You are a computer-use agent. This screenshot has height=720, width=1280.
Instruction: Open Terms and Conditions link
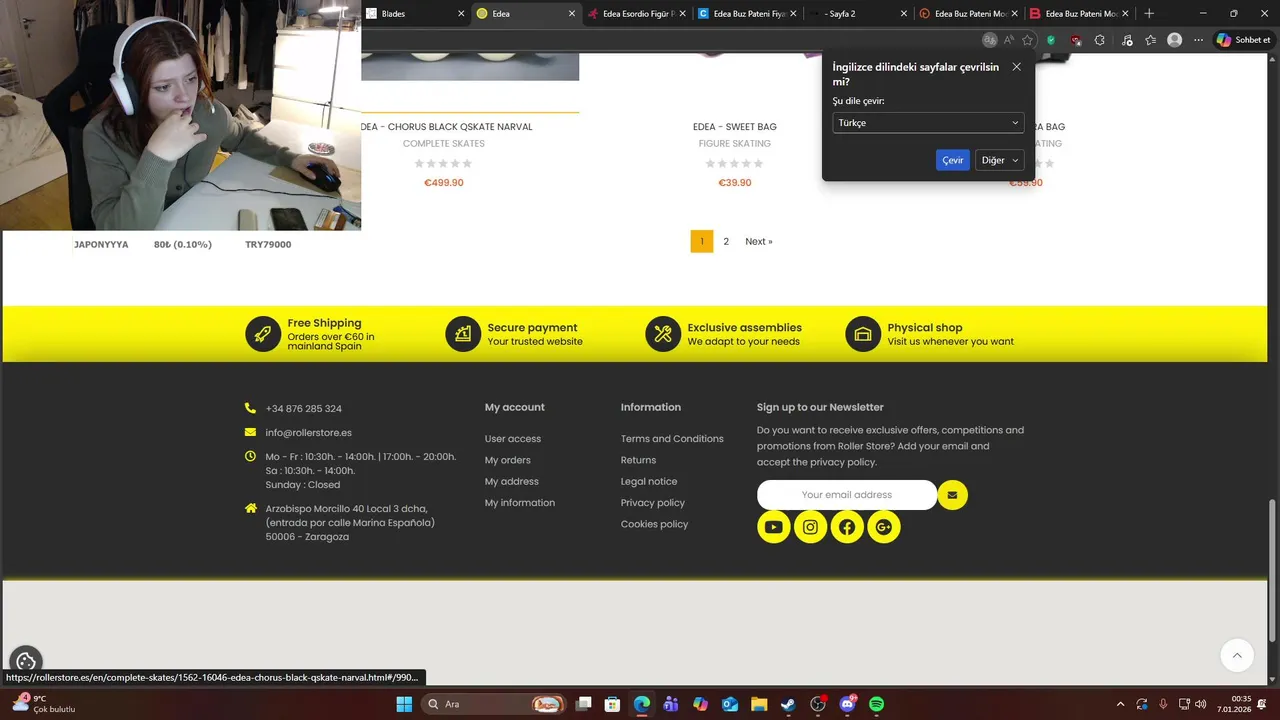coord(672,439)
